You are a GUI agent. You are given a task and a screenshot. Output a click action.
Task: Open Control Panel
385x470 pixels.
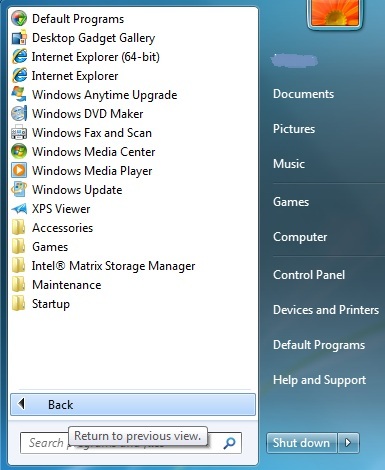[309, 275]
